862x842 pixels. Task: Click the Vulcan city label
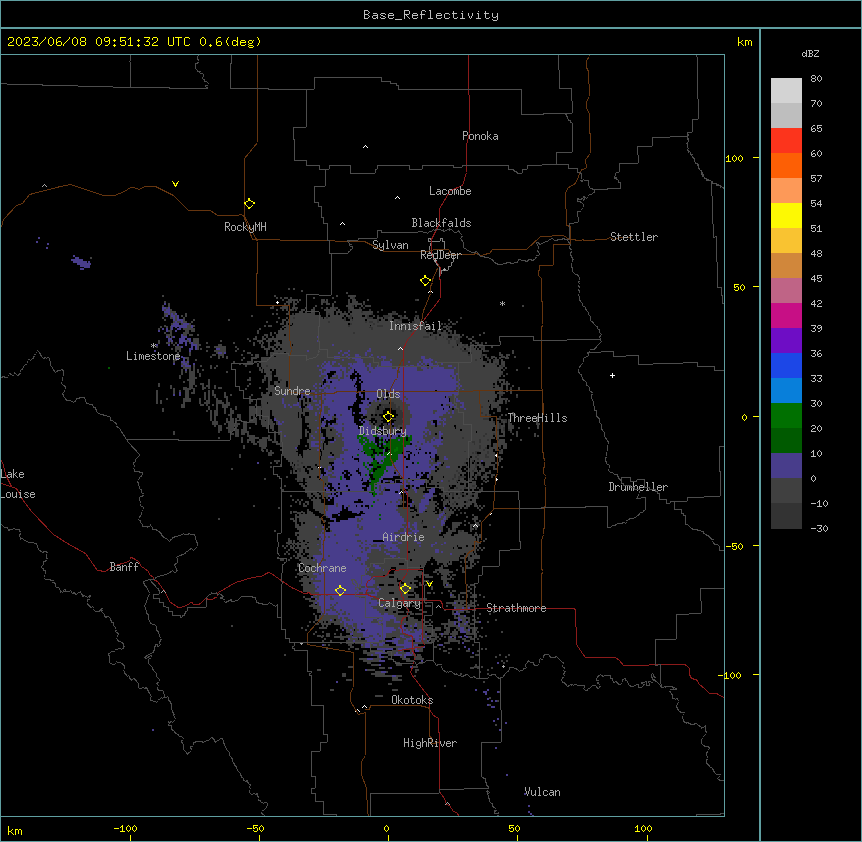tap(542, 792)
